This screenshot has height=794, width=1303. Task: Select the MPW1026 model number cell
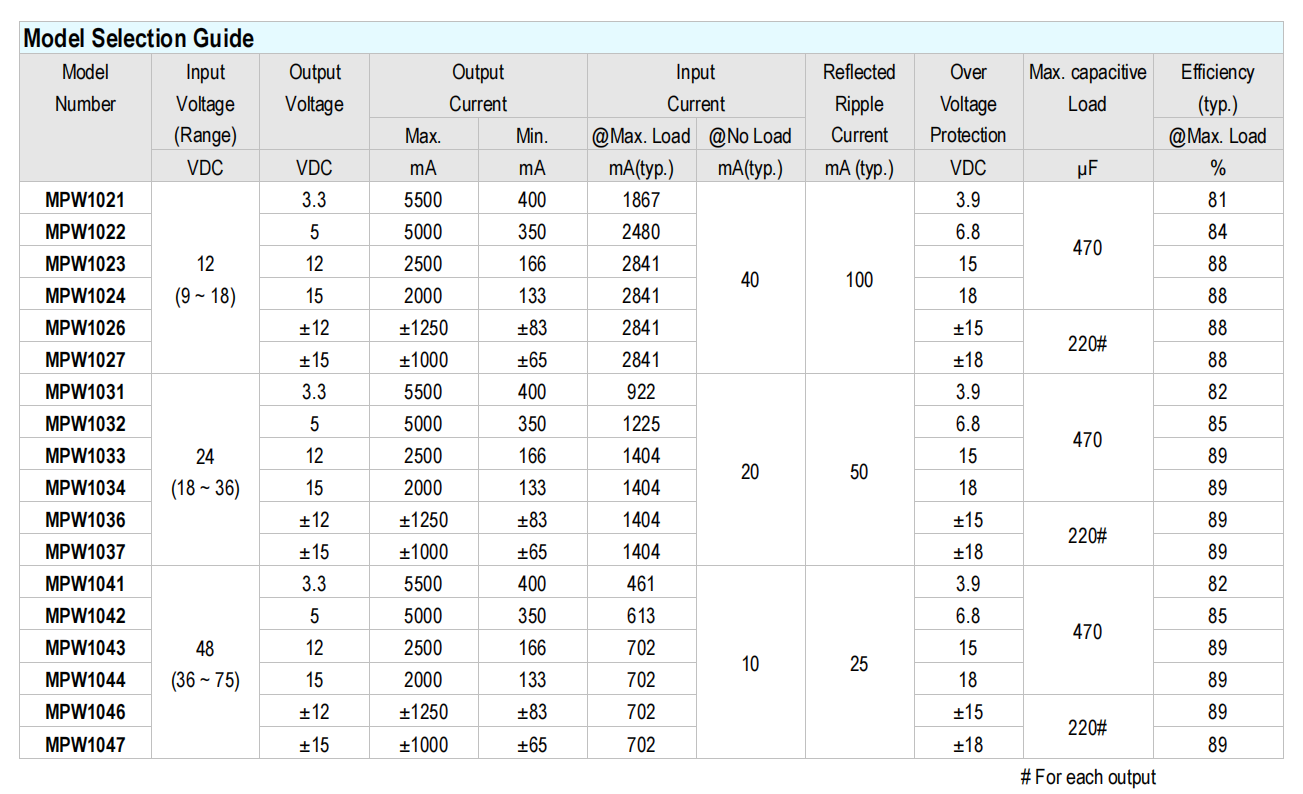point(85,328)
